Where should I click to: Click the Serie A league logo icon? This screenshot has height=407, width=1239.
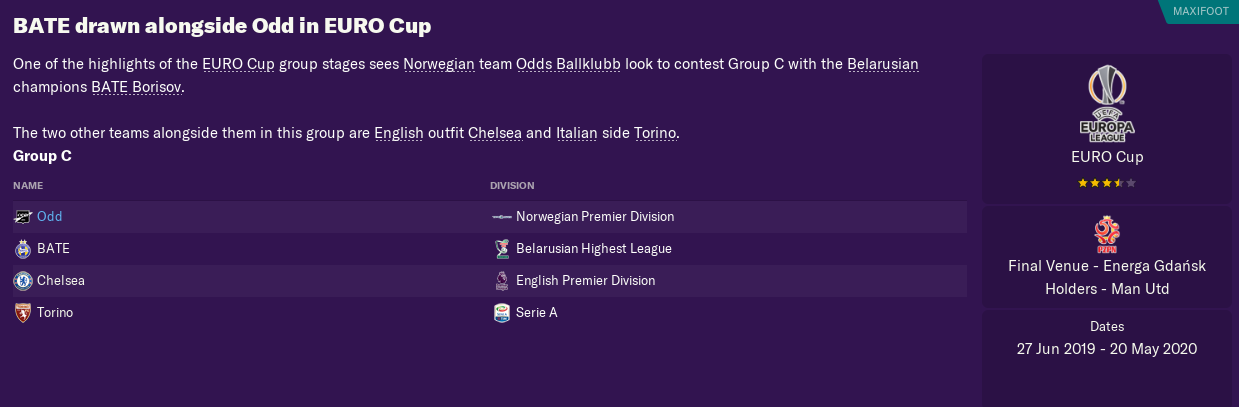pos(502,313)
